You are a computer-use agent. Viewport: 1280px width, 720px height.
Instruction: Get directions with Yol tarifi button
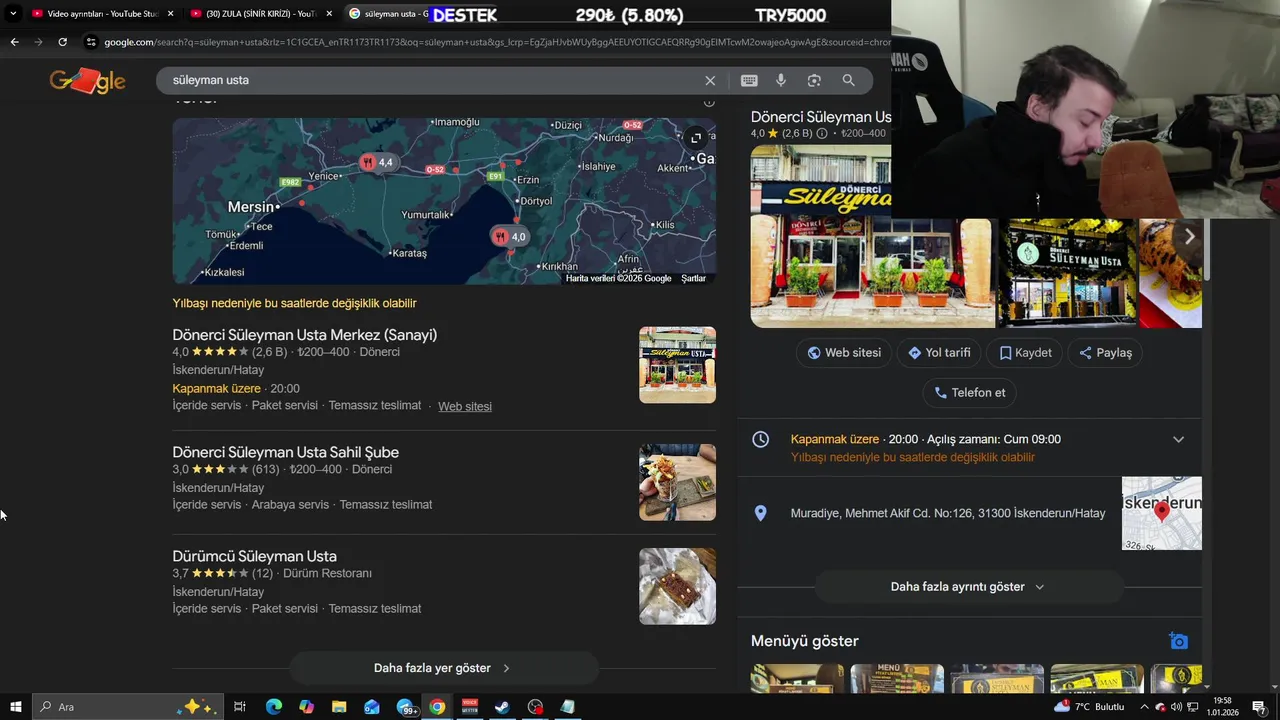939,353
